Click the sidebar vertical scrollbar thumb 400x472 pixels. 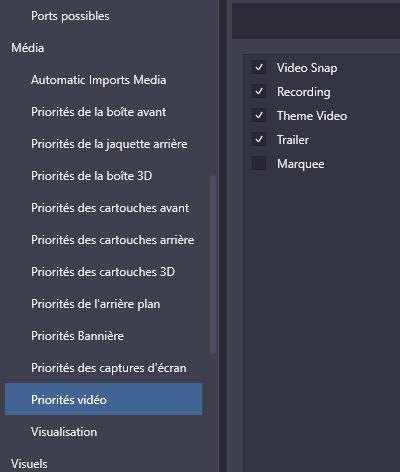pos(213,264)
